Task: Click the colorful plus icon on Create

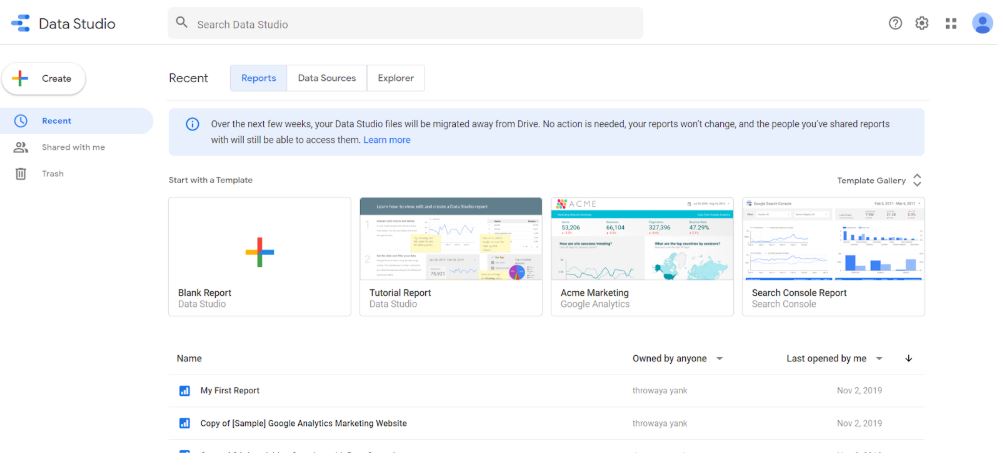Action: click(20, 79)
